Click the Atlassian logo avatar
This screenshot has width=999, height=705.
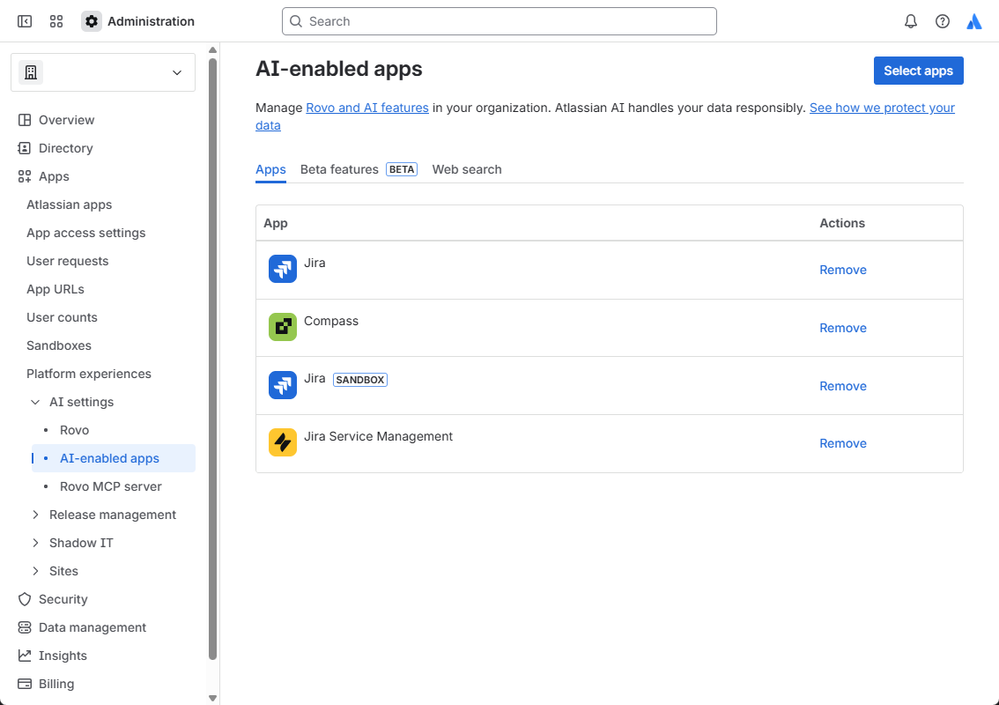[974, 21]
